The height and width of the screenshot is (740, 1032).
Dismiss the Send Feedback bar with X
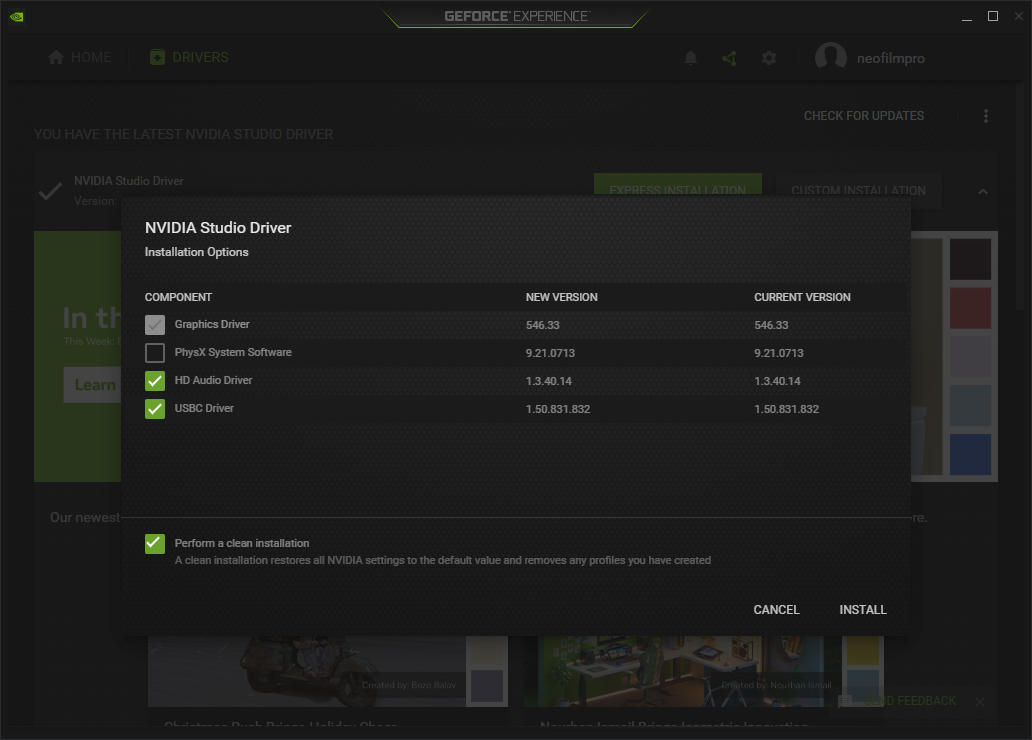tap(979, 702)
